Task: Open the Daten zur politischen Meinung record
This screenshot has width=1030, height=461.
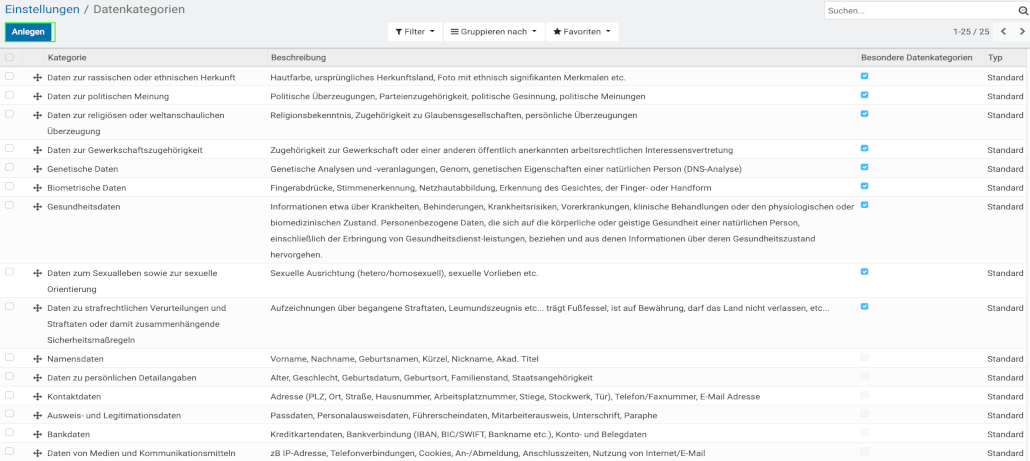Action: [x=108, y=97]
